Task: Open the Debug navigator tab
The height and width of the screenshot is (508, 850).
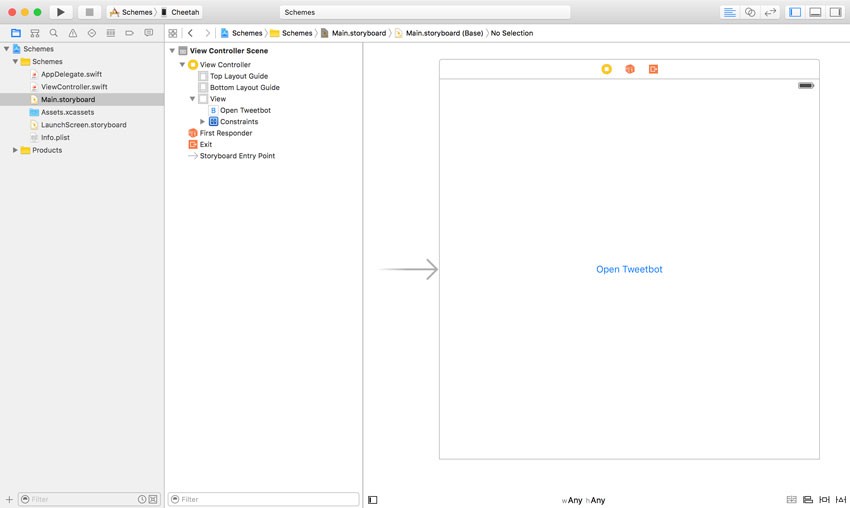Action: 111,33
